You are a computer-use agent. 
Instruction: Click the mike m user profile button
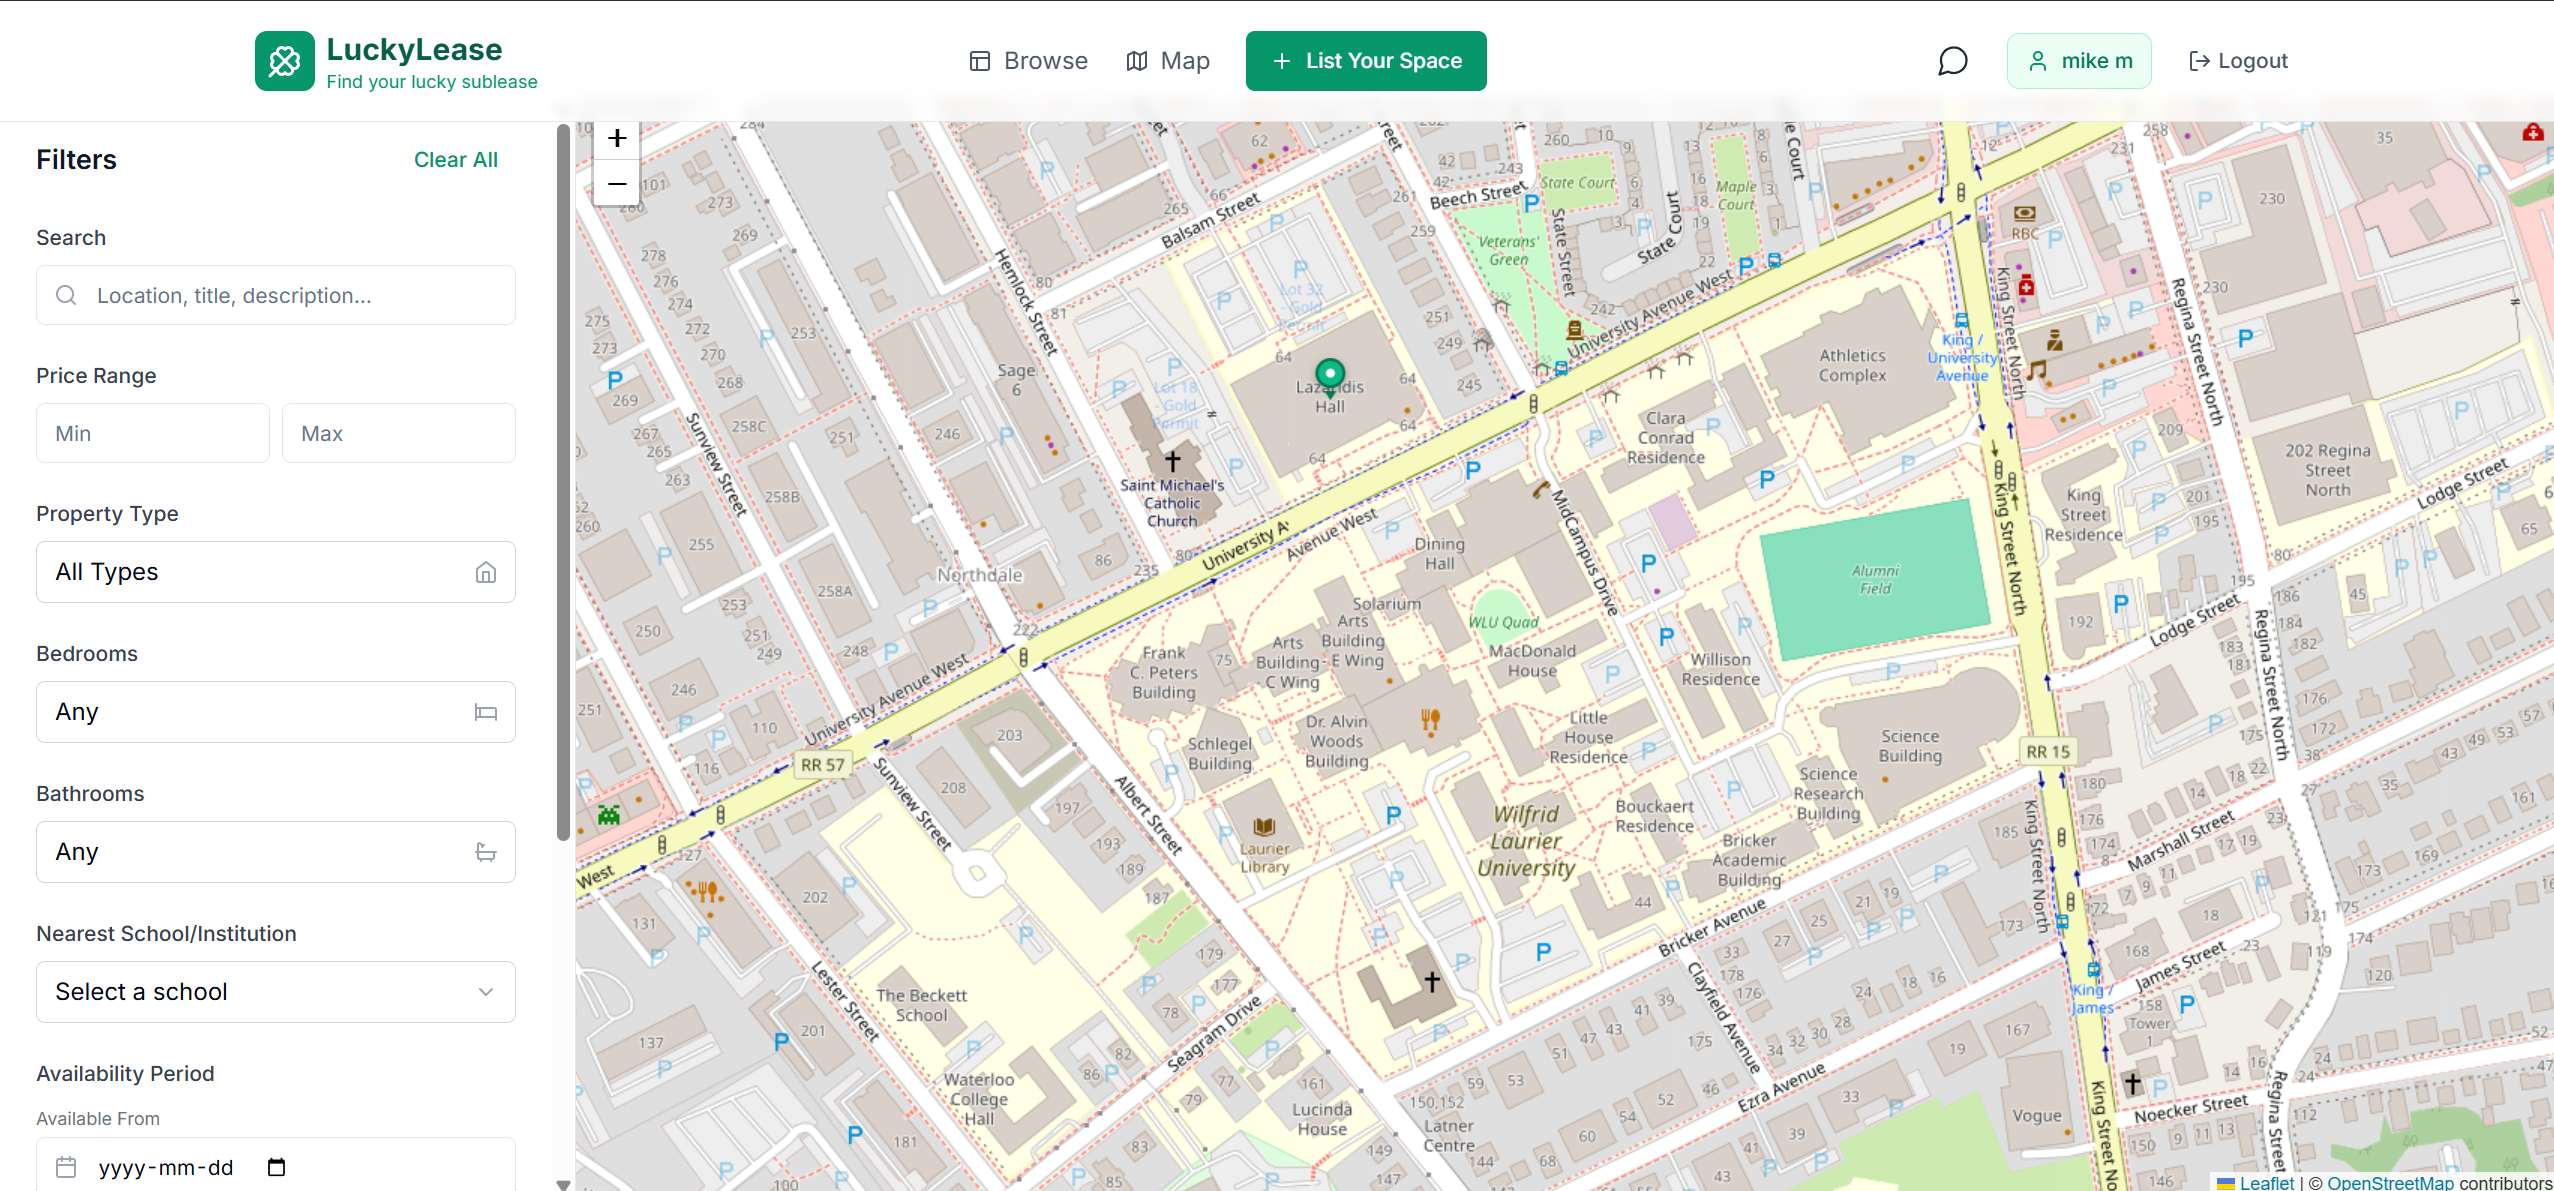[2079, 61]
